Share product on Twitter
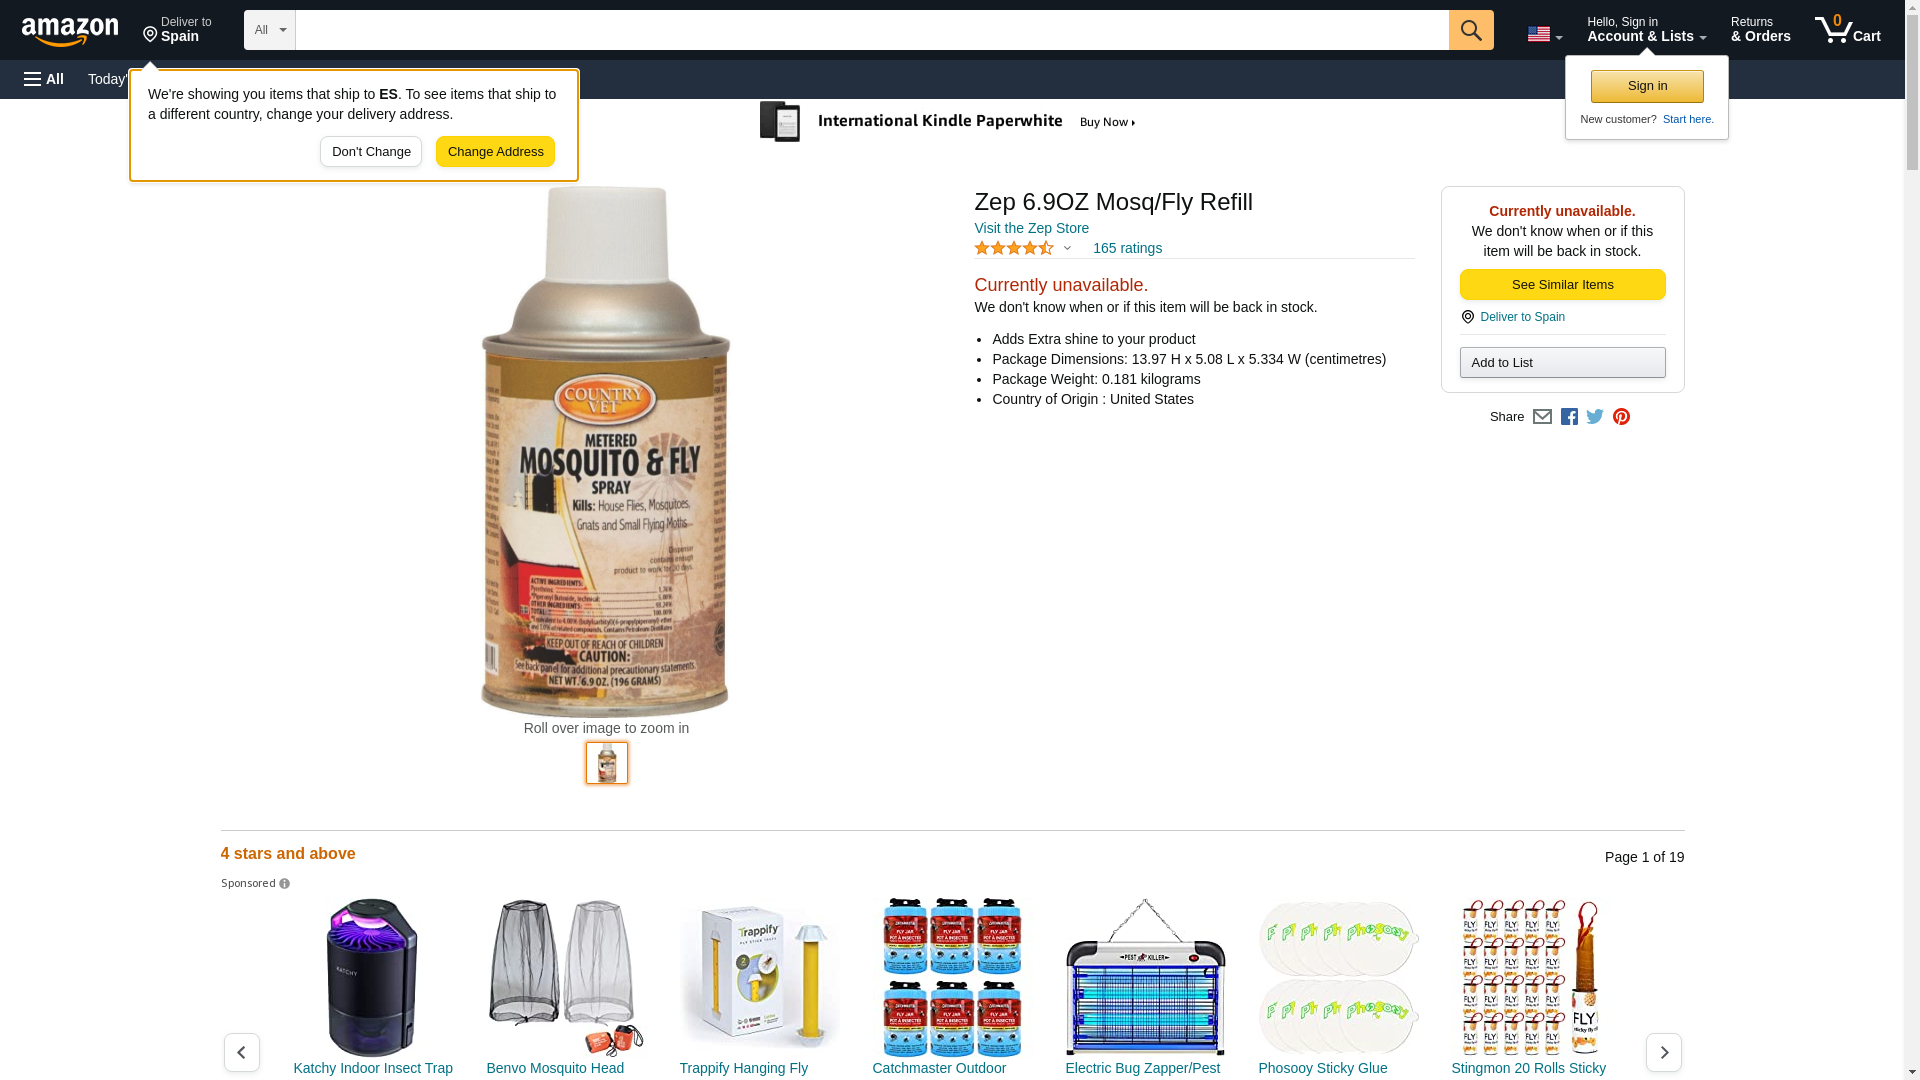Image resolution: width=1920 pixels, height=1080 pixels. pyautogui.click(x=1595, y=417)
